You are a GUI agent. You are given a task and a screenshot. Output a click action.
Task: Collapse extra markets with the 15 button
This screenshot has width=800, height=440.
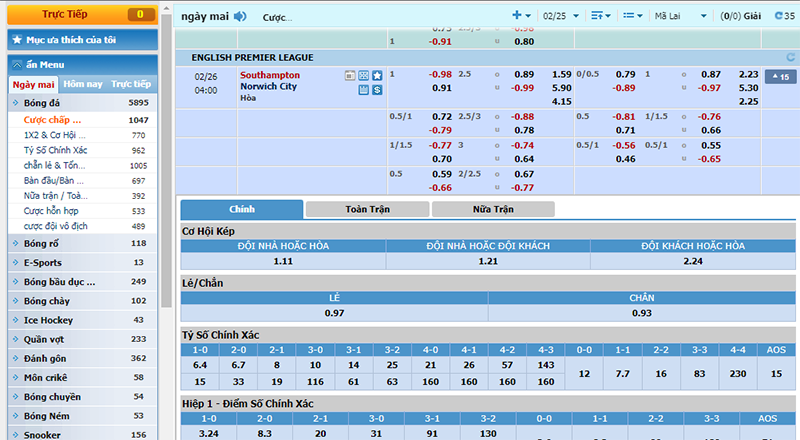click(x=779, y=77)
